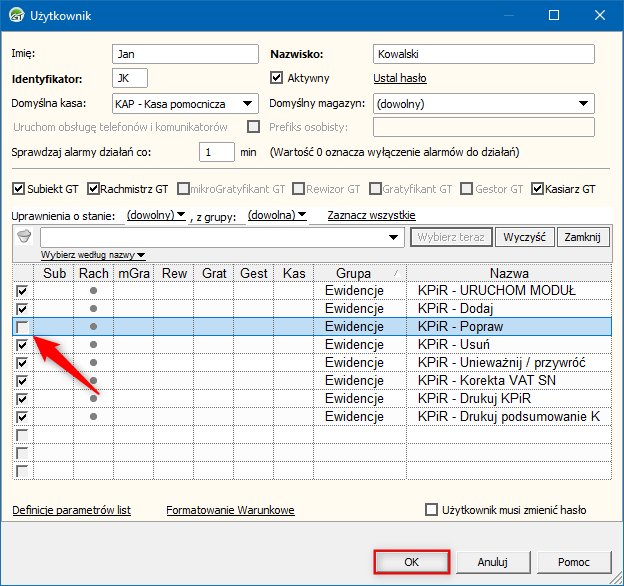This screenshot has height=586, width=624.
Task: Check 'Użytkownik musi zmienić hasło' option
Action: click(432, 510)
